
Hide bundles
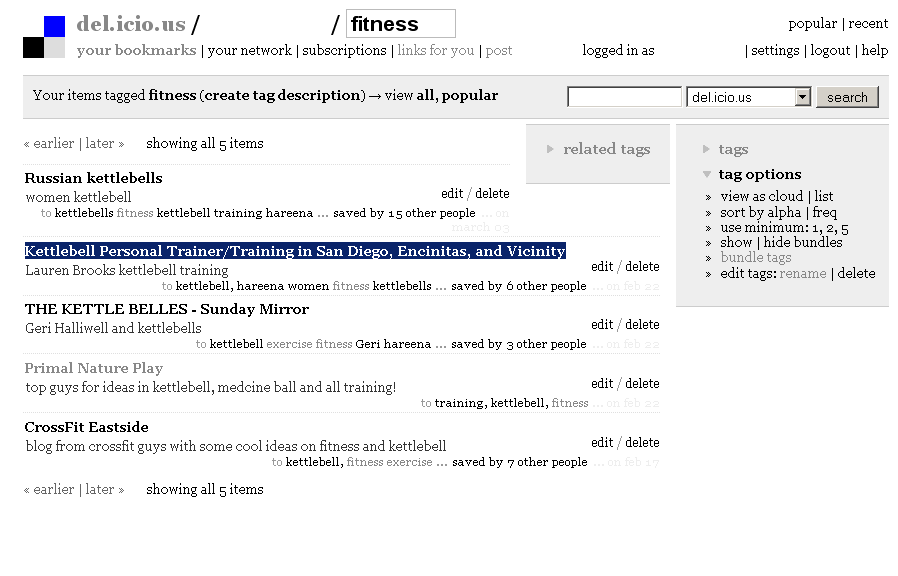803,242
